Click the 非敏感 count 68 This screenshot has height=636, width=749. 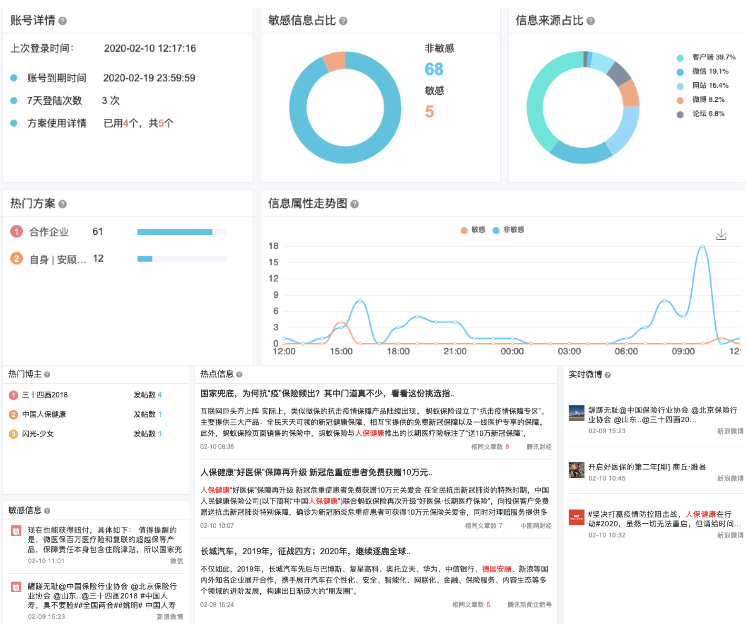pyautogui.click(x=433, y=69)
